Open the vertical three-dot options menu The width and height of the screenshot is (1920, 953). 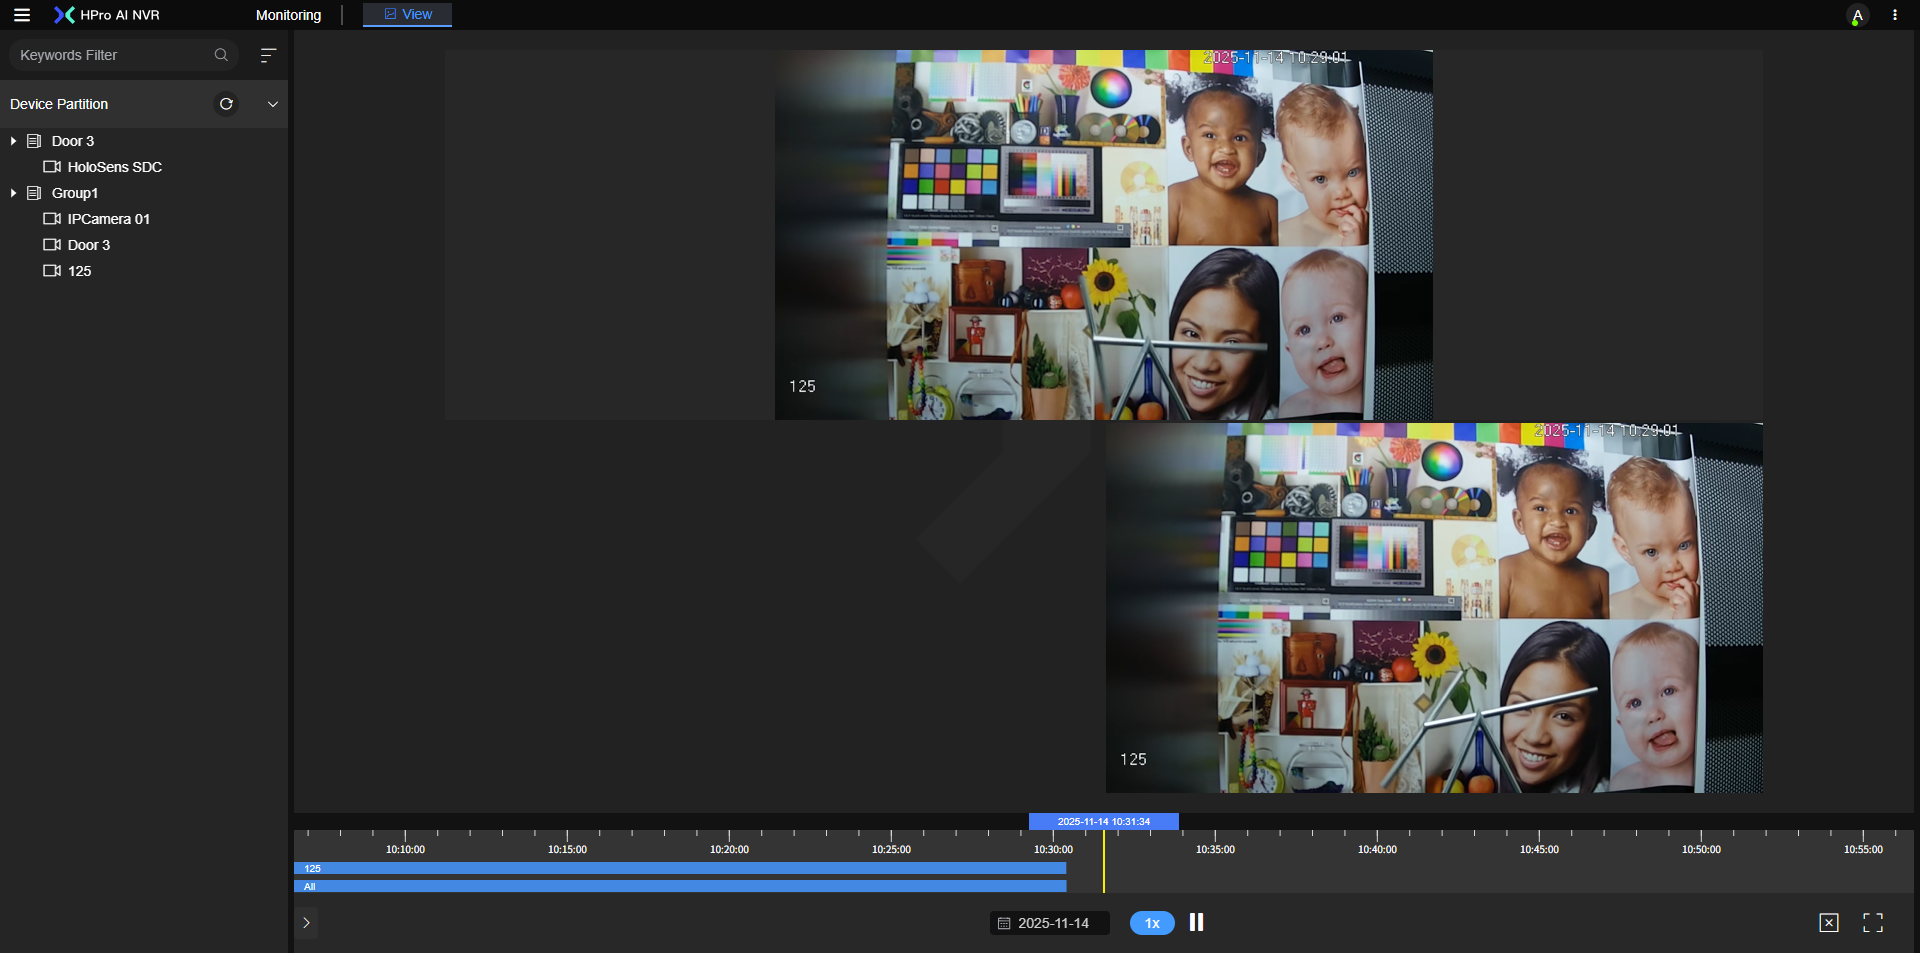[1894, 15]
